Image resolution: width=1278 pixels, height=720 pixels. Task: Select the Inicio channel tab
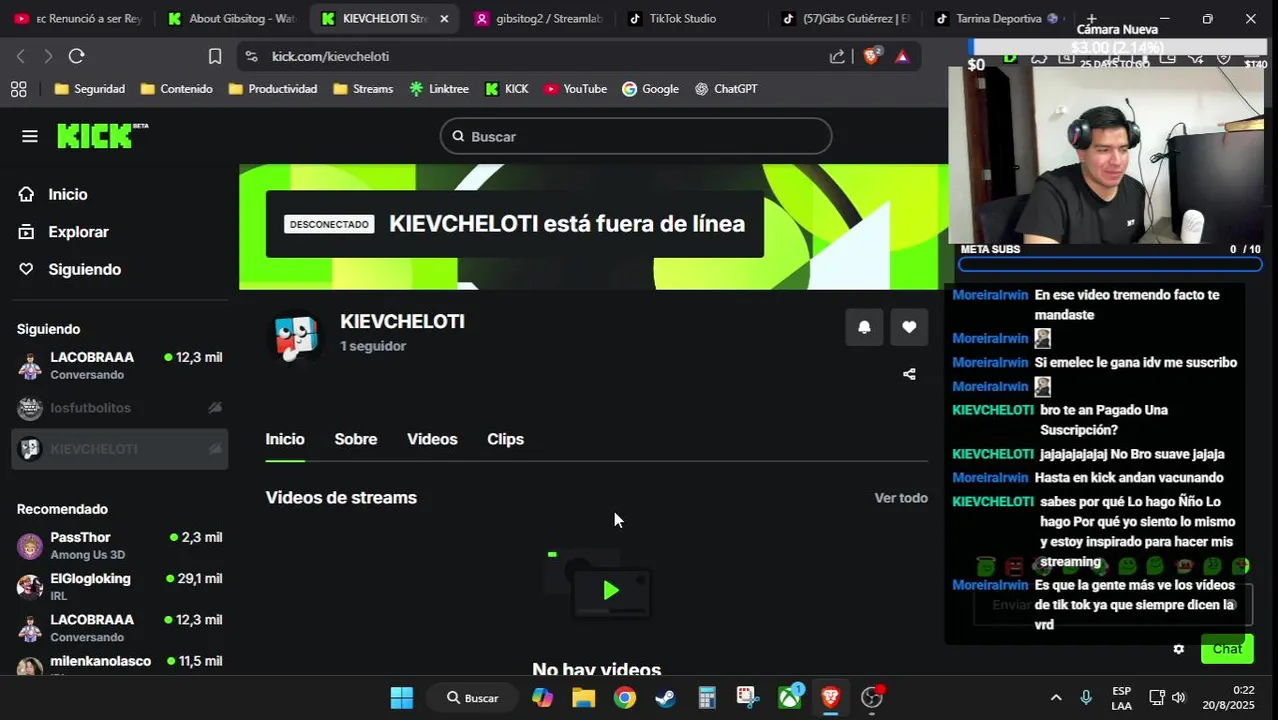[285, 439]
